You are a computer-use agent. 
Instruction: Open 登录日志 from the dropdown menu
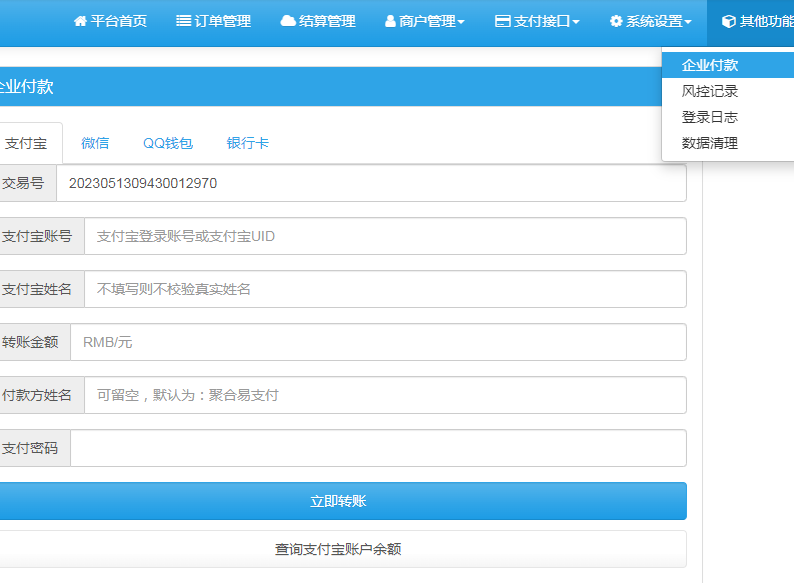pos(728,117)
